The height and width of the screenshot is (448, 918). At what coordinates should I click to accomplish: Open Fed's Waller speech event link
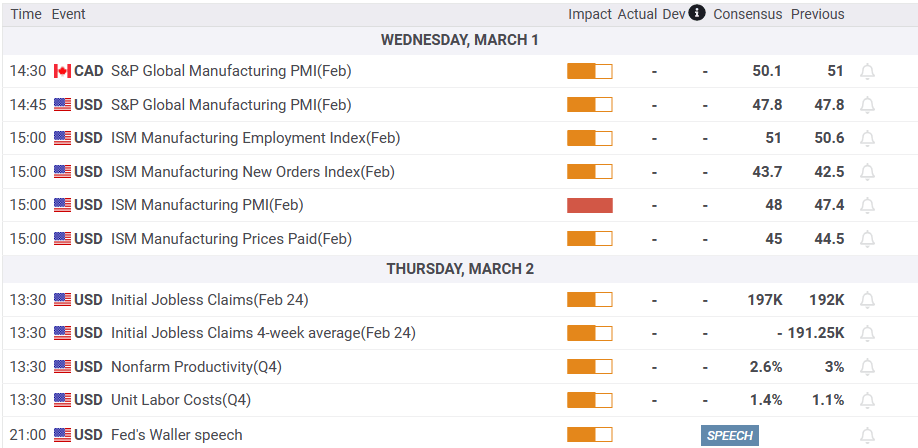point(176,435)
